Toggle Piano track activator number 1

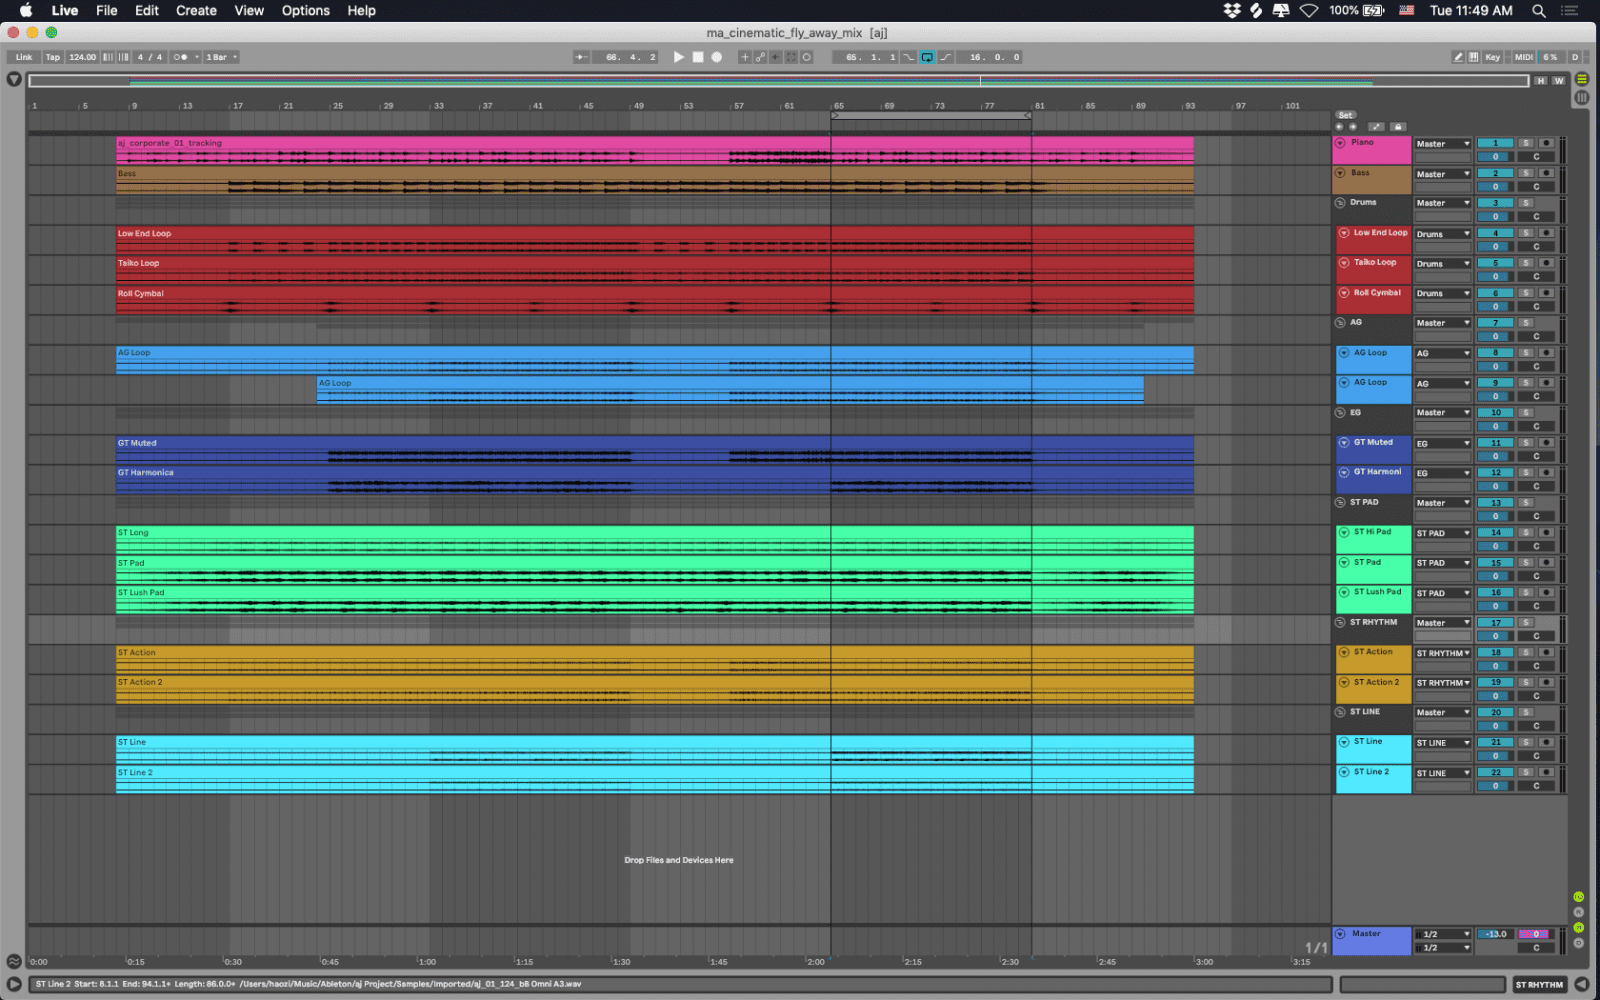[1496, 143]
